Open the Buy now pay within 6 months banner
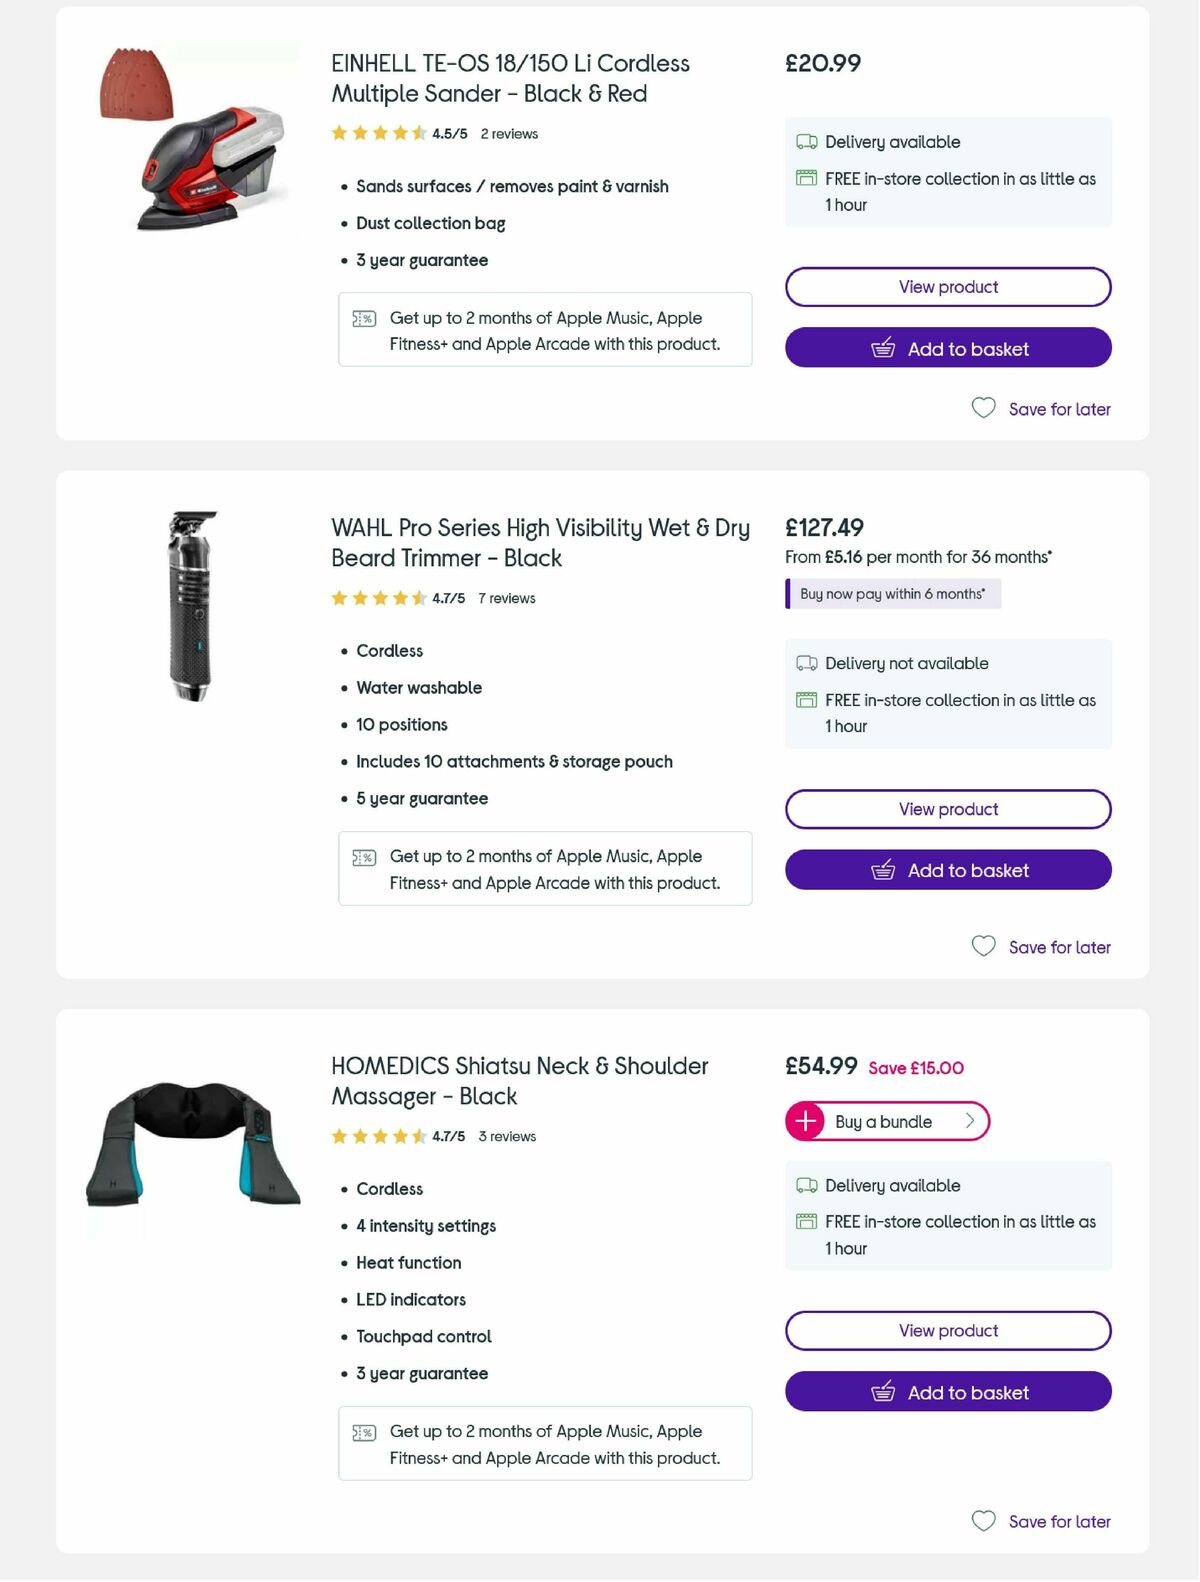1200x1582 pixels. pos(892,593)
